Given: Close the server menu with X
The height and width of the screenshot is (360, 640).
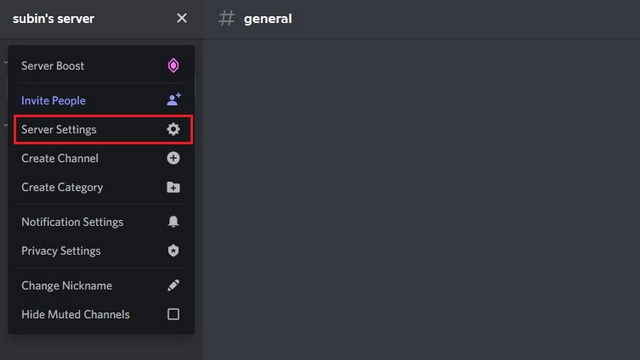Looking at the screenshot, I should point(182,18).
